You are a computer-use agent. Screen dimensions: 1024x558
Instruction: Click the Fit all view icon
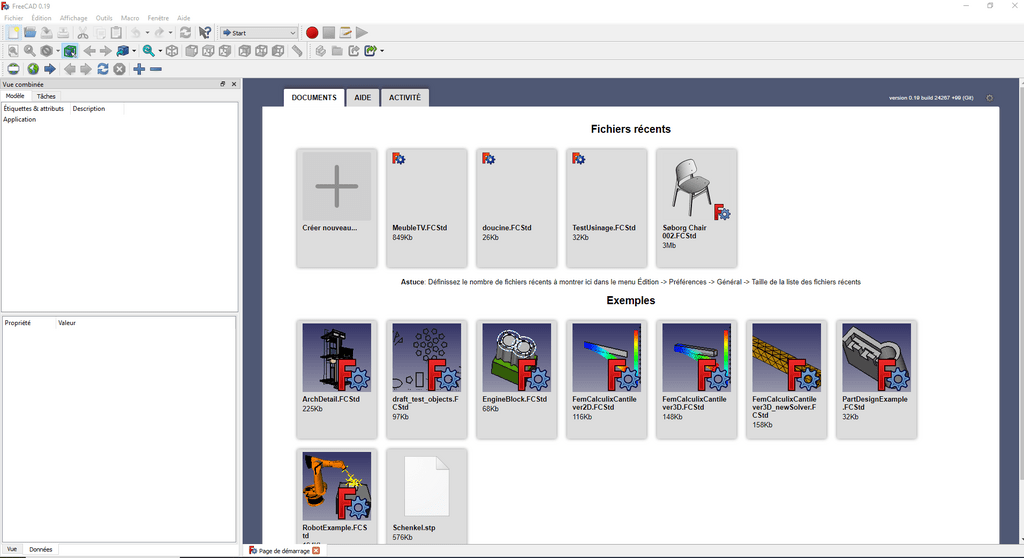(x=13, y=51)
